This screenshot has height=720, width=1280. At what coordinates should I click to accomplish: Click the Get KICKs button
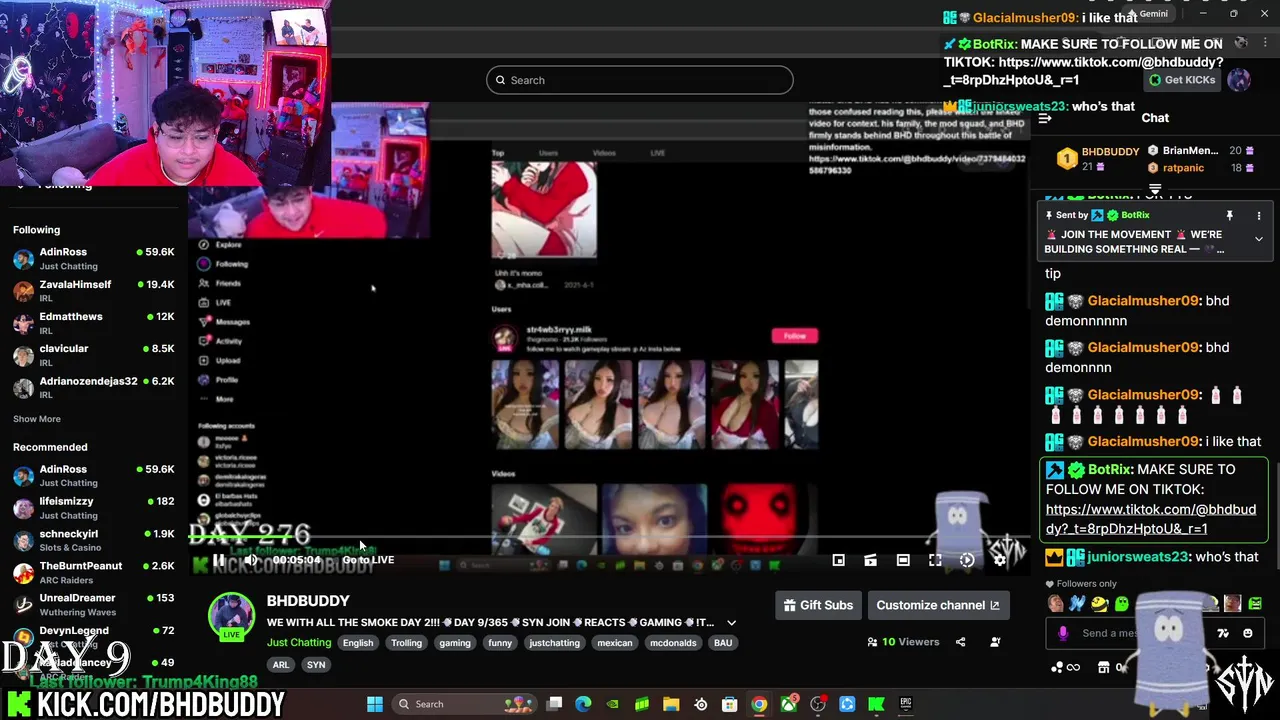1182,80
